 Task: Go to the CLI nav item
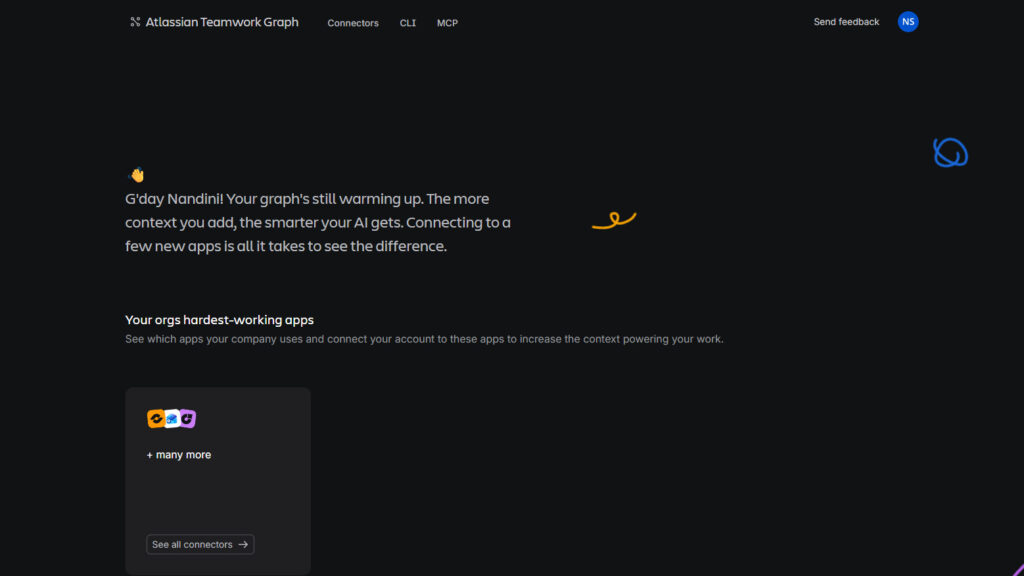point(408,23)
